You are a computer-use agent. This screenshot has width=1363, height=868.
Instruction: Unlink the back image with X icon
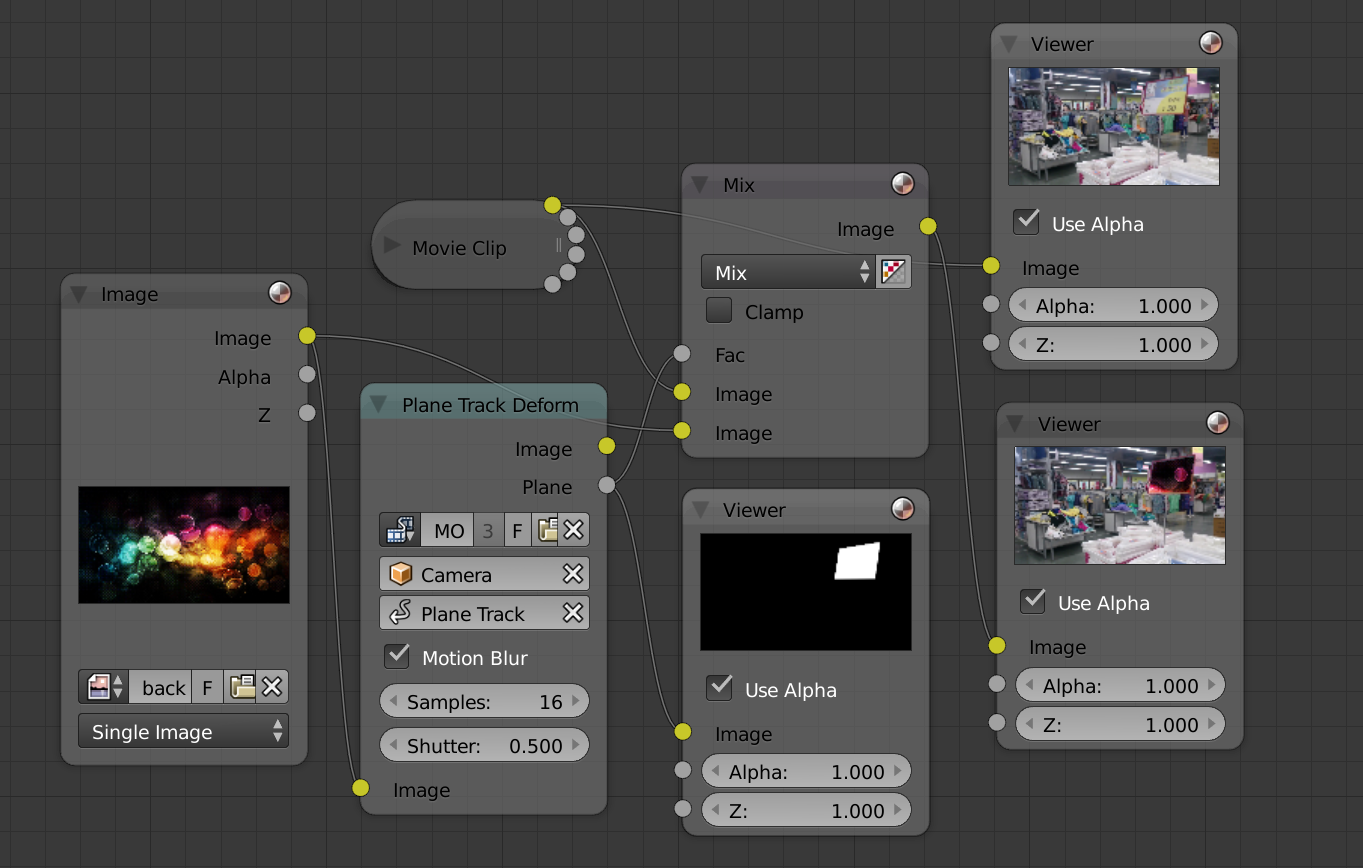pos(272,687)
